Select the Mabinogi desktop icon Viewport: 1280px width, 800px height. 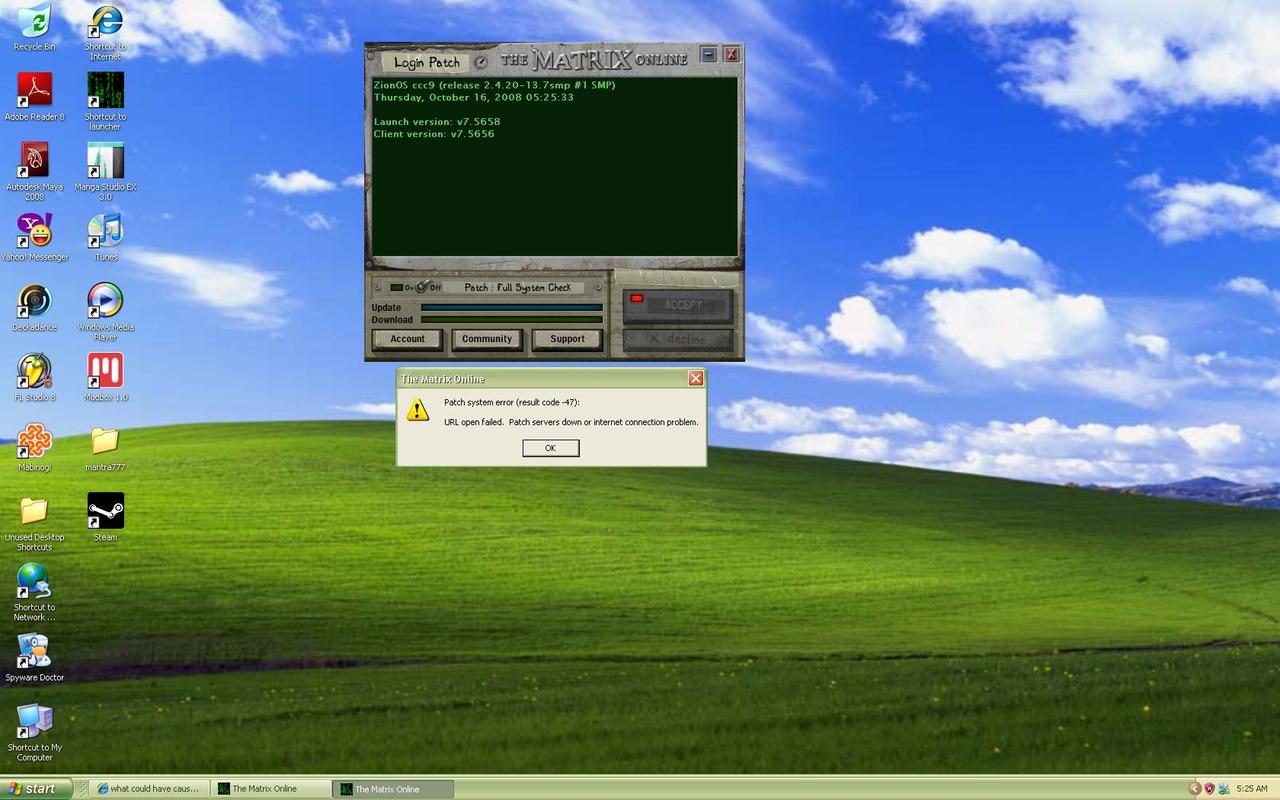pyautogui.click(x=34, y=447)
